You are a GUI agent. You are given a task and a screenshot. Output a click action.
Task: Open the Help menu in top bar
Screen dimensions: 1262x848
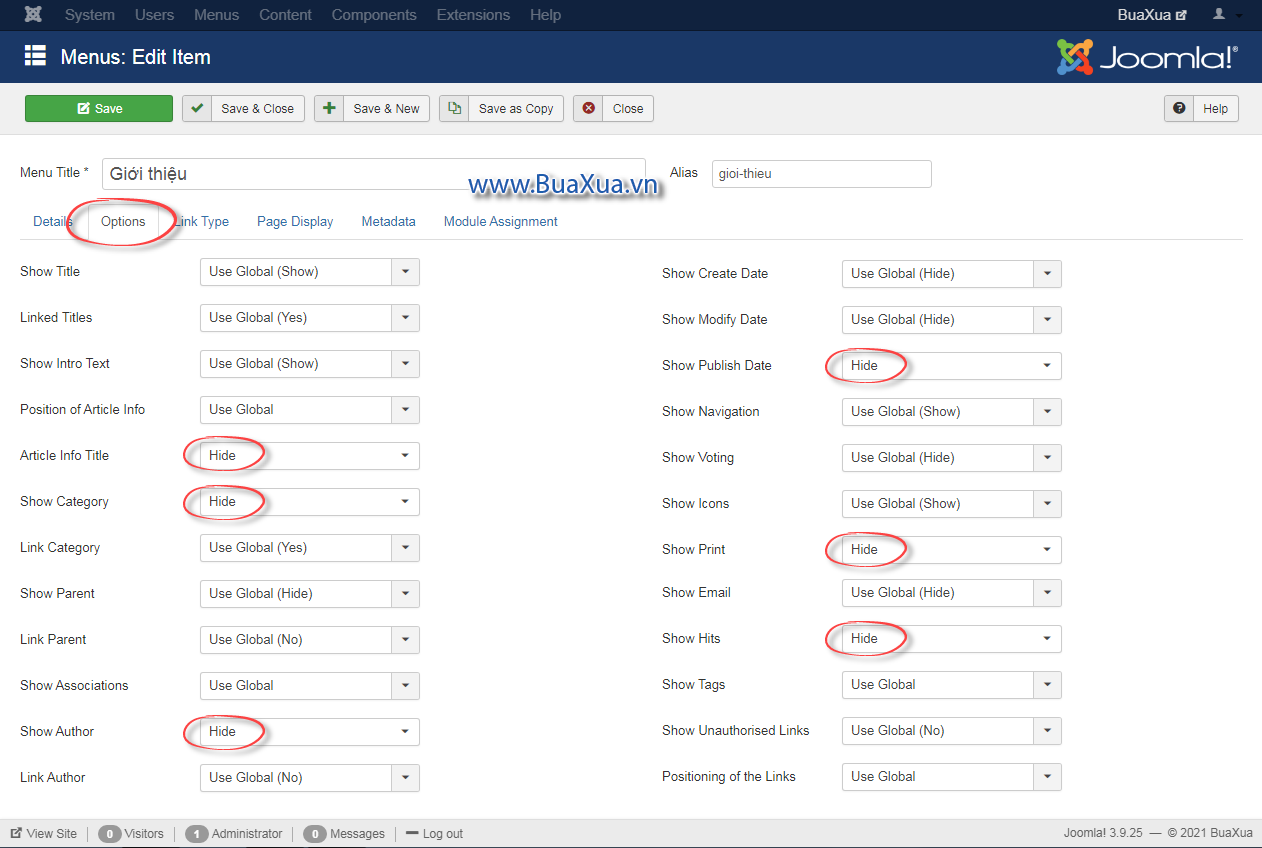[x=545, y=15]
